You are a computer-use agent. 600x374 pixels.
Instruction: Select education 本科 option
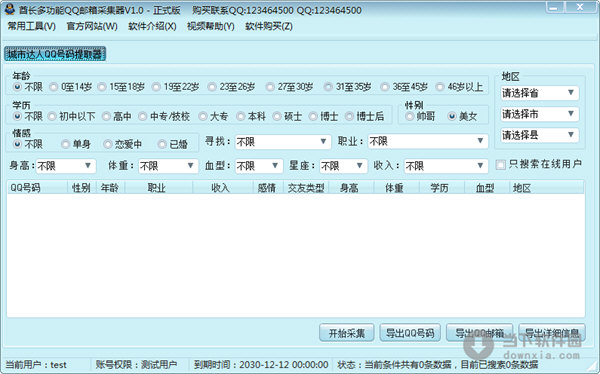tap(251, 116)
